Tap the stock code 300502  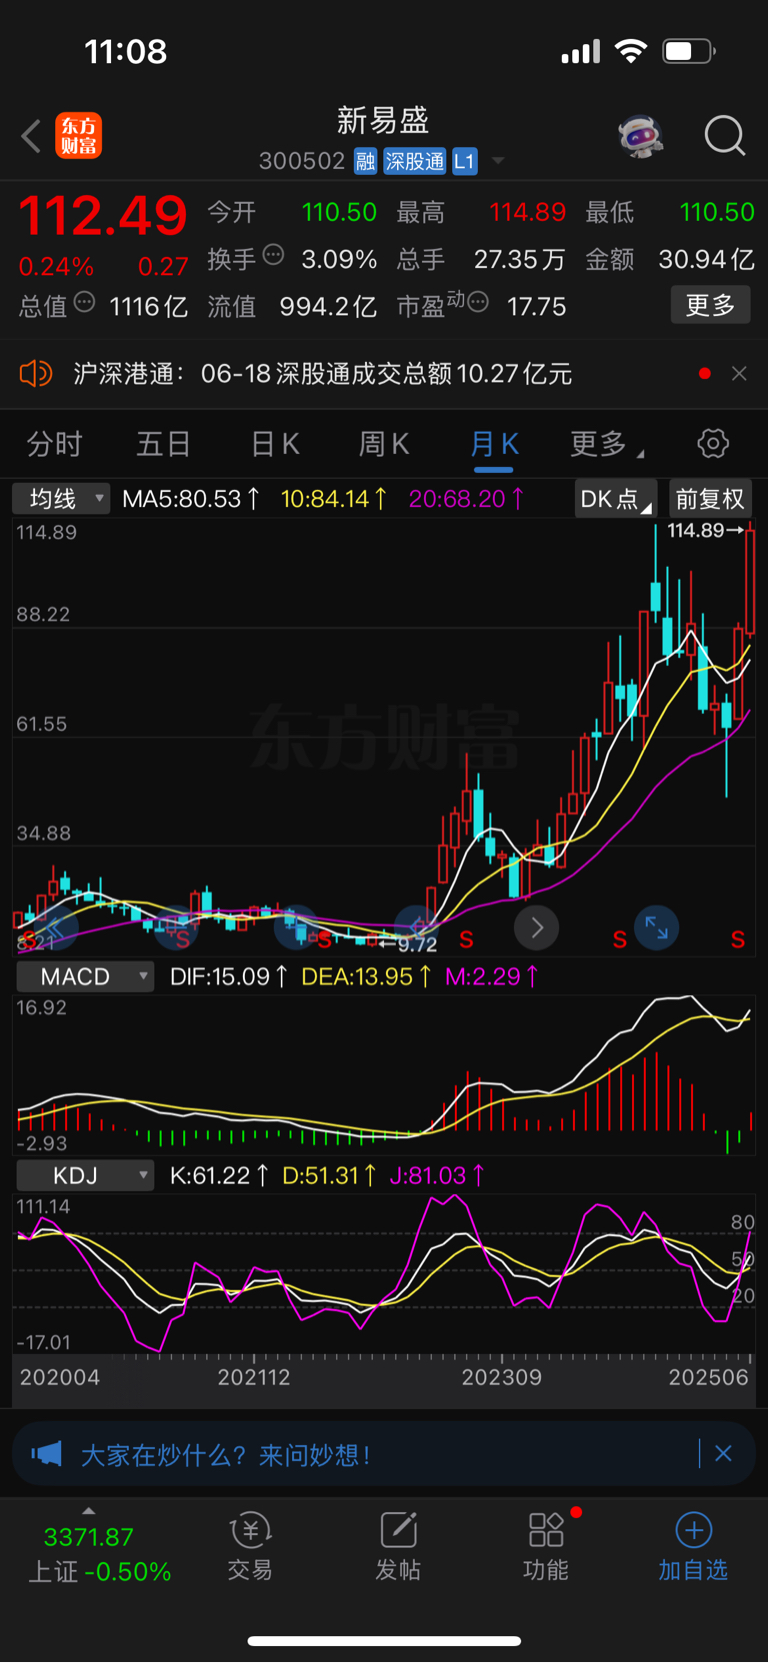(302, 161)
